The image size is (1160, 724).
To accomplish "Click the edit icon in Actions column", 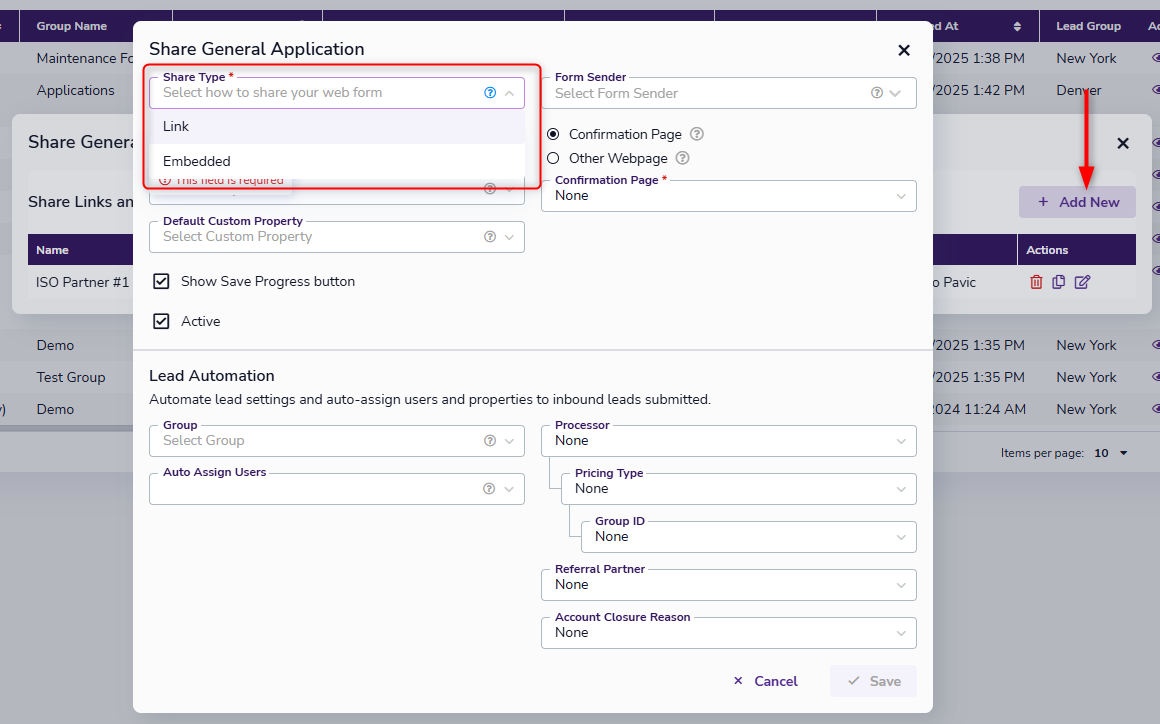I will pos(1082,282).
